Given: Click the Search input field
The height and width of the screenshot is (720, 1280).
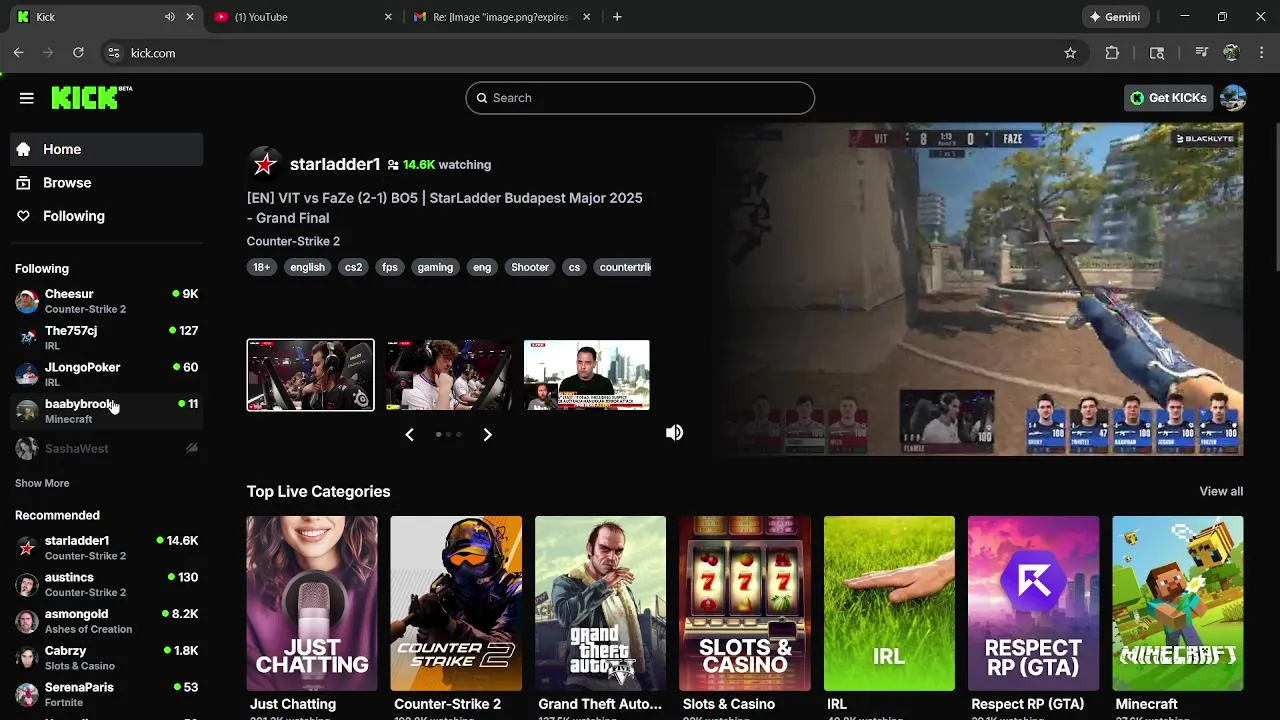Looking at the screenshot, I should [640, 98].
